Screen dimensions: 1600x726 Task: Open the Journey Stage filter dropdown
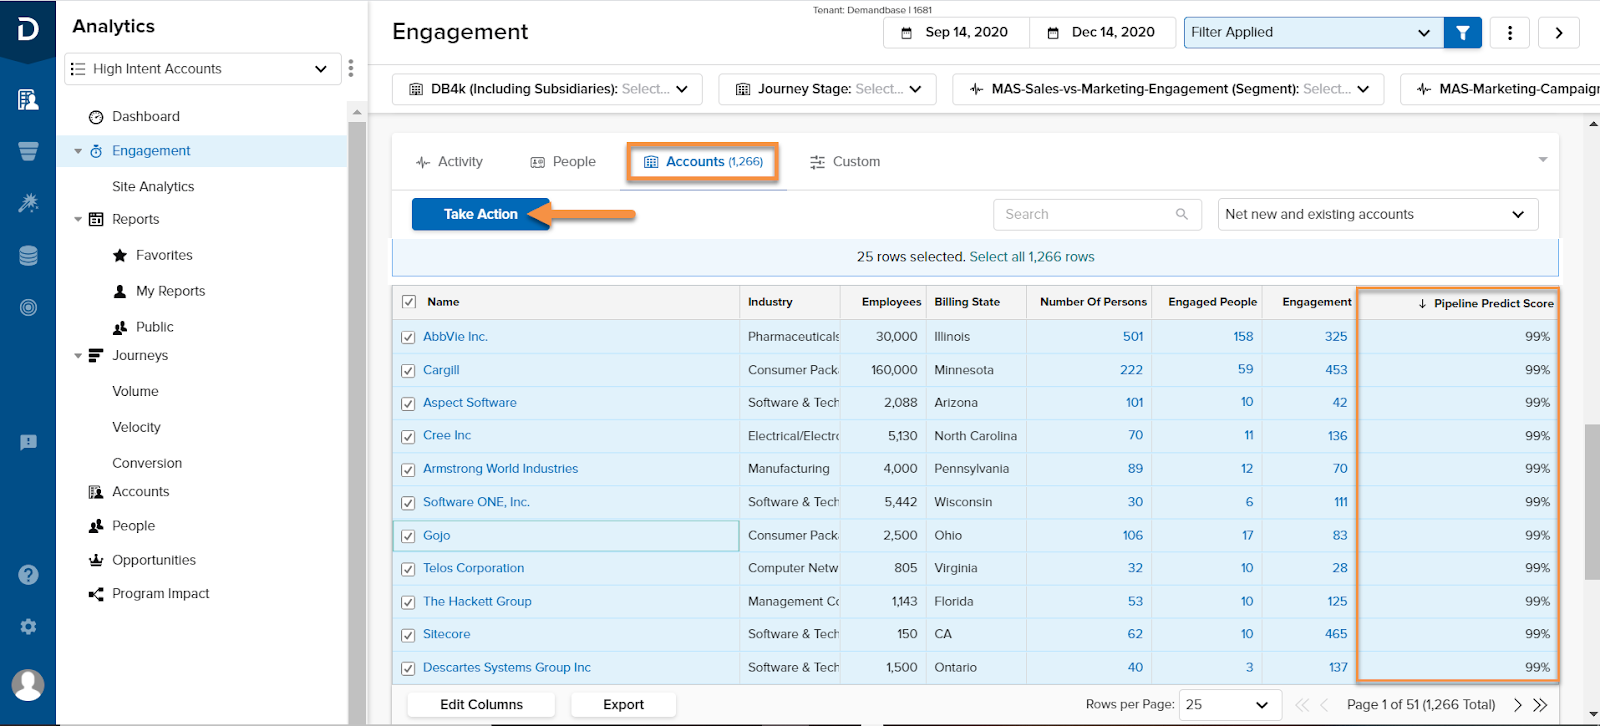coord(828,89)
